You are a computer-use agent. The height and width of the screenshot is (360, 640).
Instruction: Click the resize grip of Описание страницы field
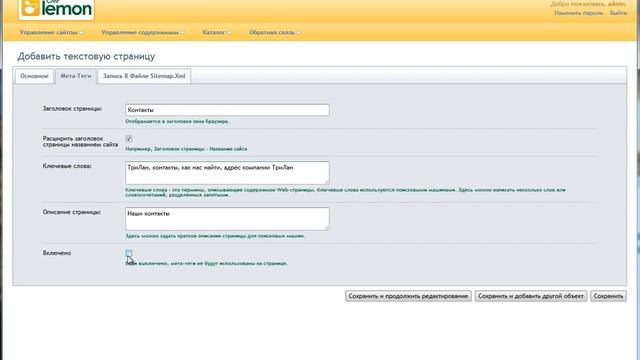326,227
